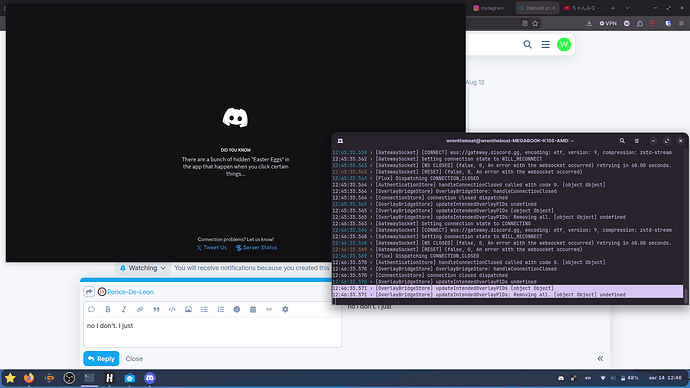The height and width of the screenshot is (388, 690).
Task: Submit the post with the Reply button
Action: (x=101, y=359)
